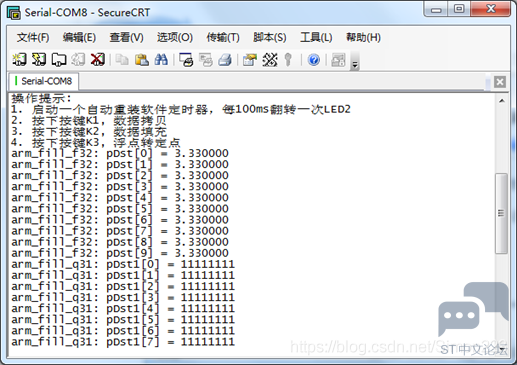Click the blue Help question icon
The height and width of the screenshot is (365, 517).
[x=314, y=60]
